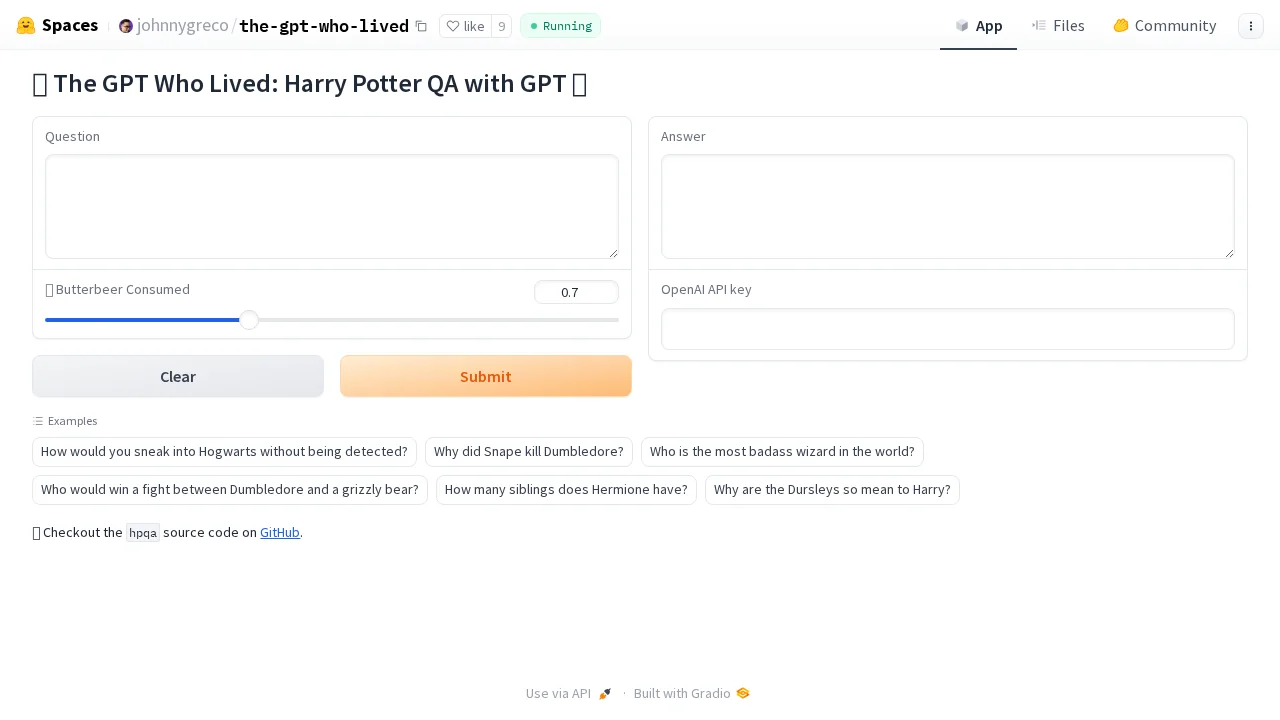Click the Gradio logo in footer
1280x720 pixels.
(743, 693)
